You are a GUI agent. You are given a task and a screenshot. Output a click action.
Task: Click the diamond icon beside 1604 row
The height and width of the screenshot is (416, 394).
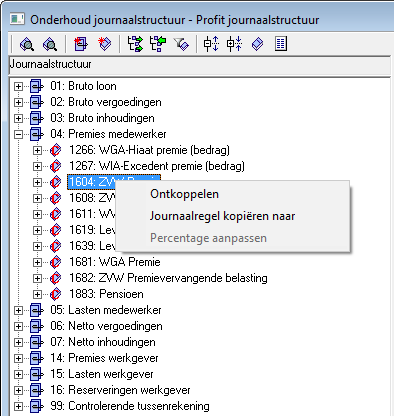click(x=56, y=182)
